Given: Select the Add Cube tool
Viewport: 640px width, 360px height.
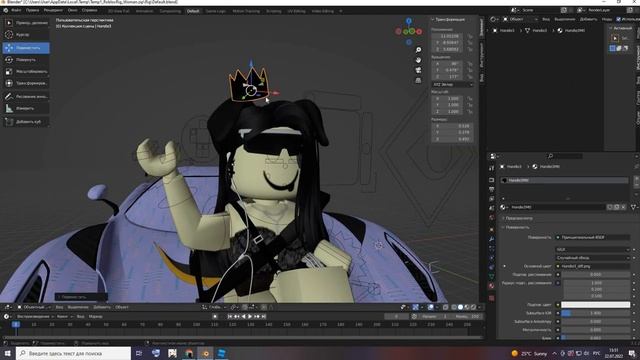Looking at the screenshot, I should click(26, 122).
